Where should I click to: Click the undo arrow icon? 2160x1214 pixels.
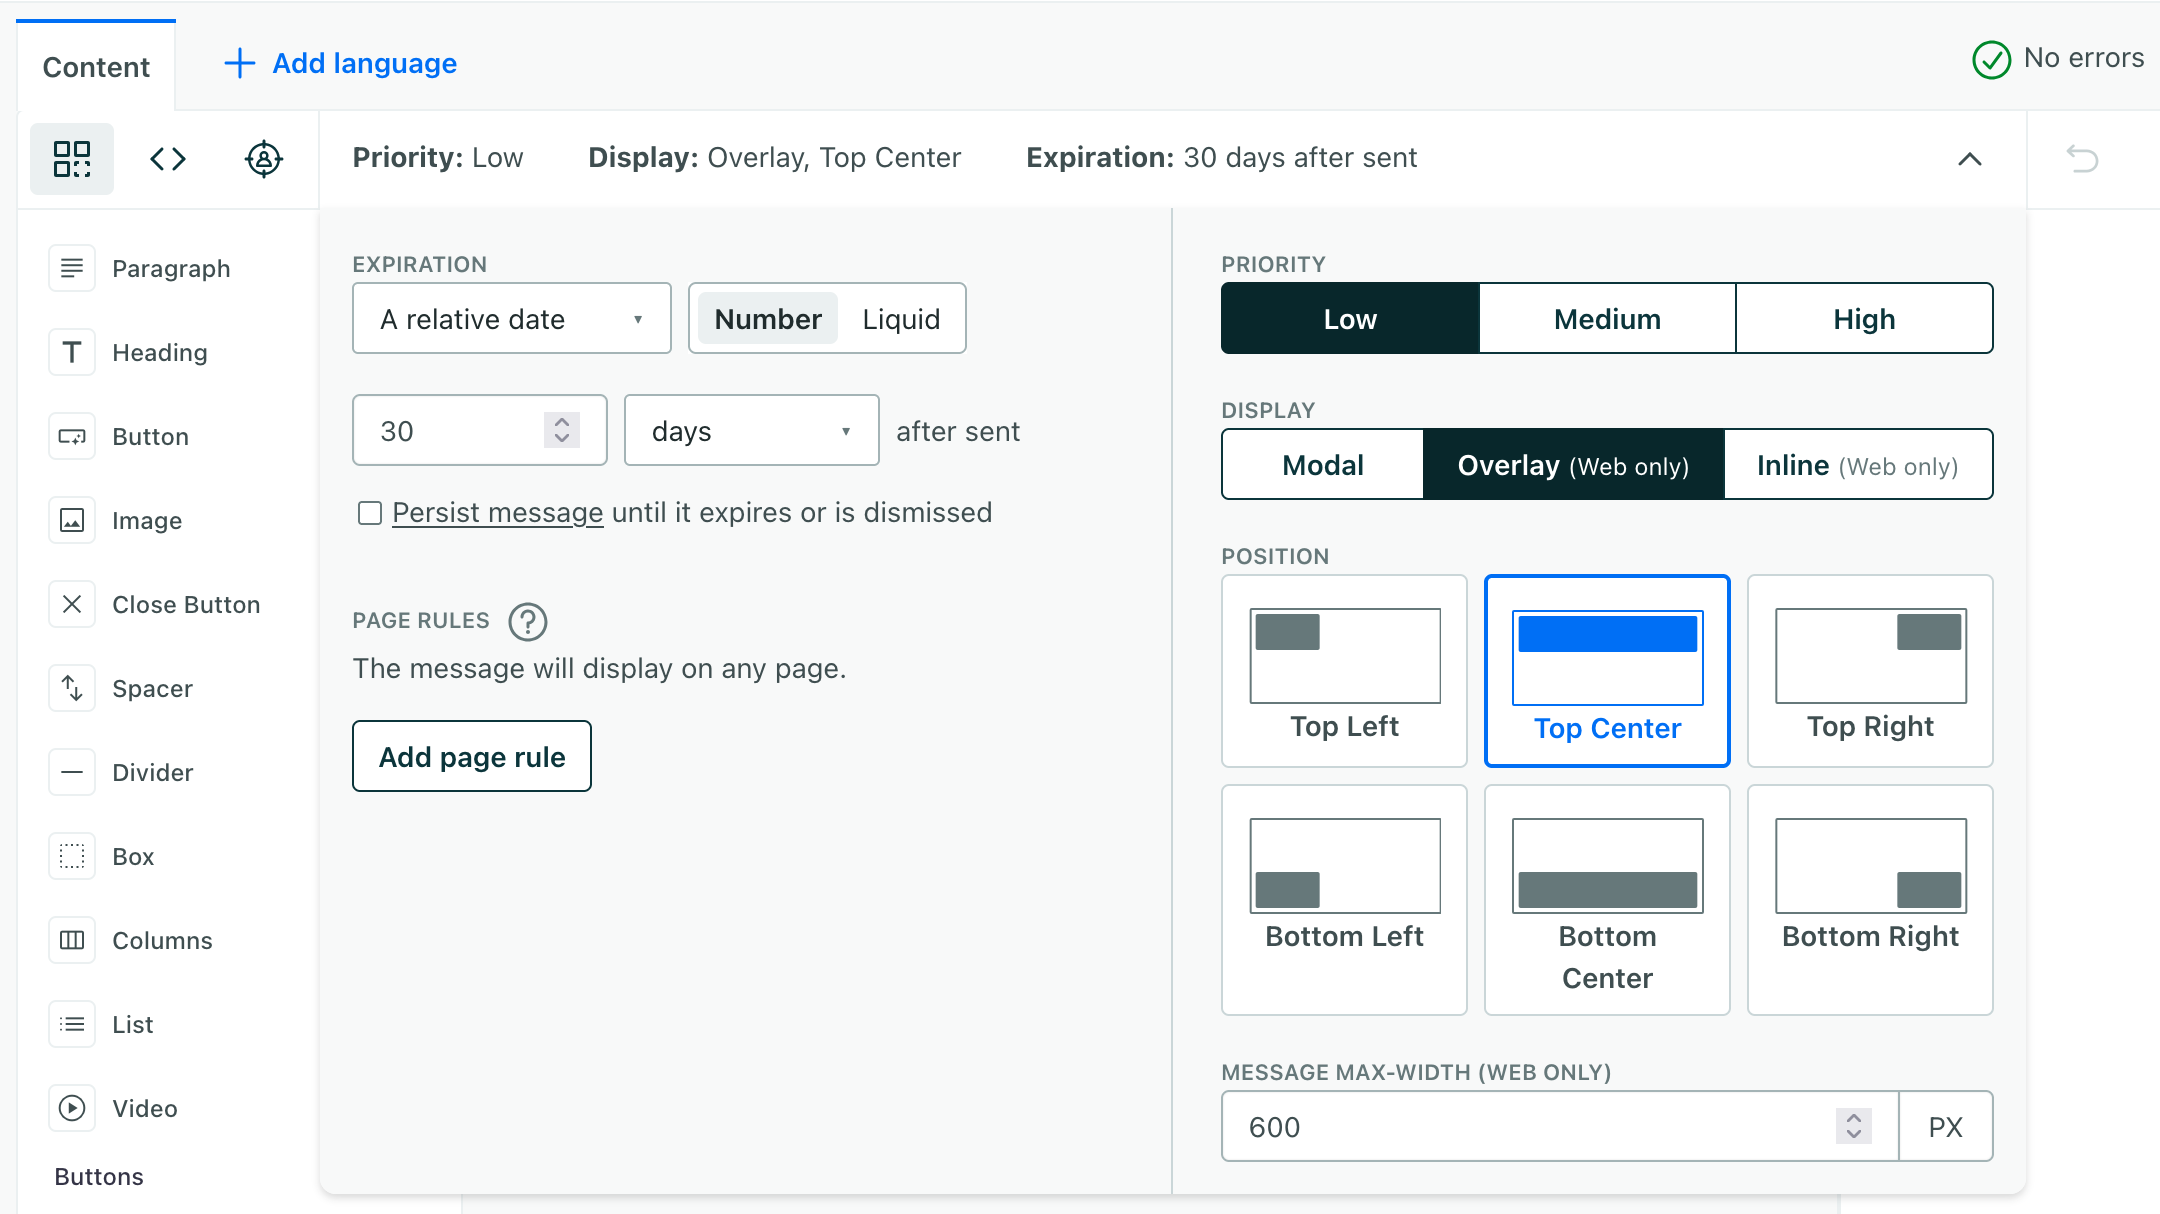2082,159
